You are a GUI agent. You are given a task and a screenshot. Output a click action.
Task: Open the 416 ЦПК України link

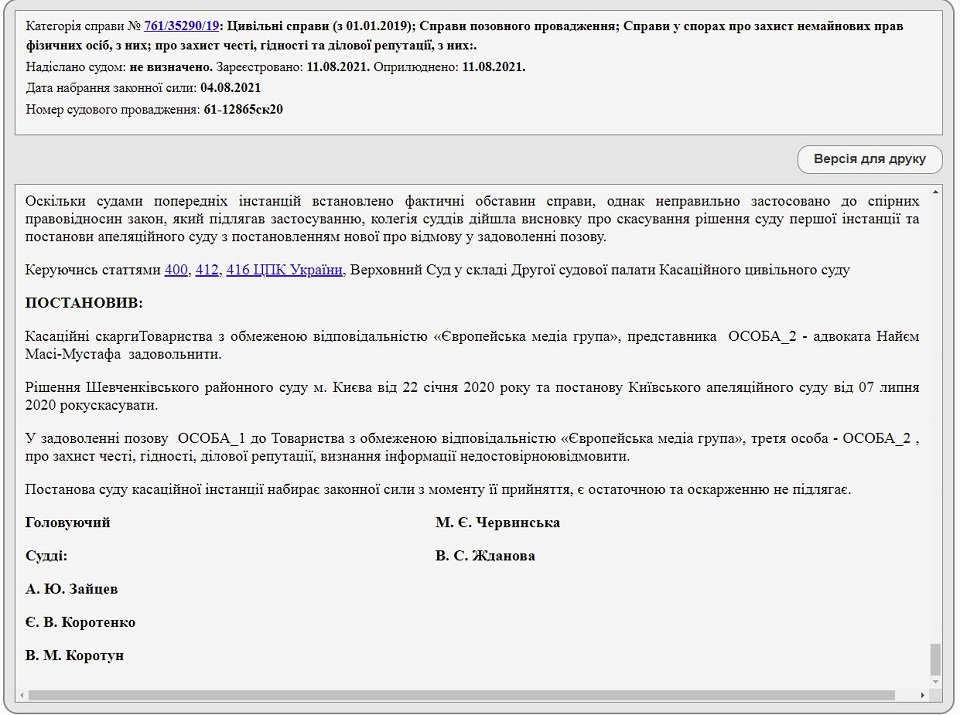(x=285, y=269)
